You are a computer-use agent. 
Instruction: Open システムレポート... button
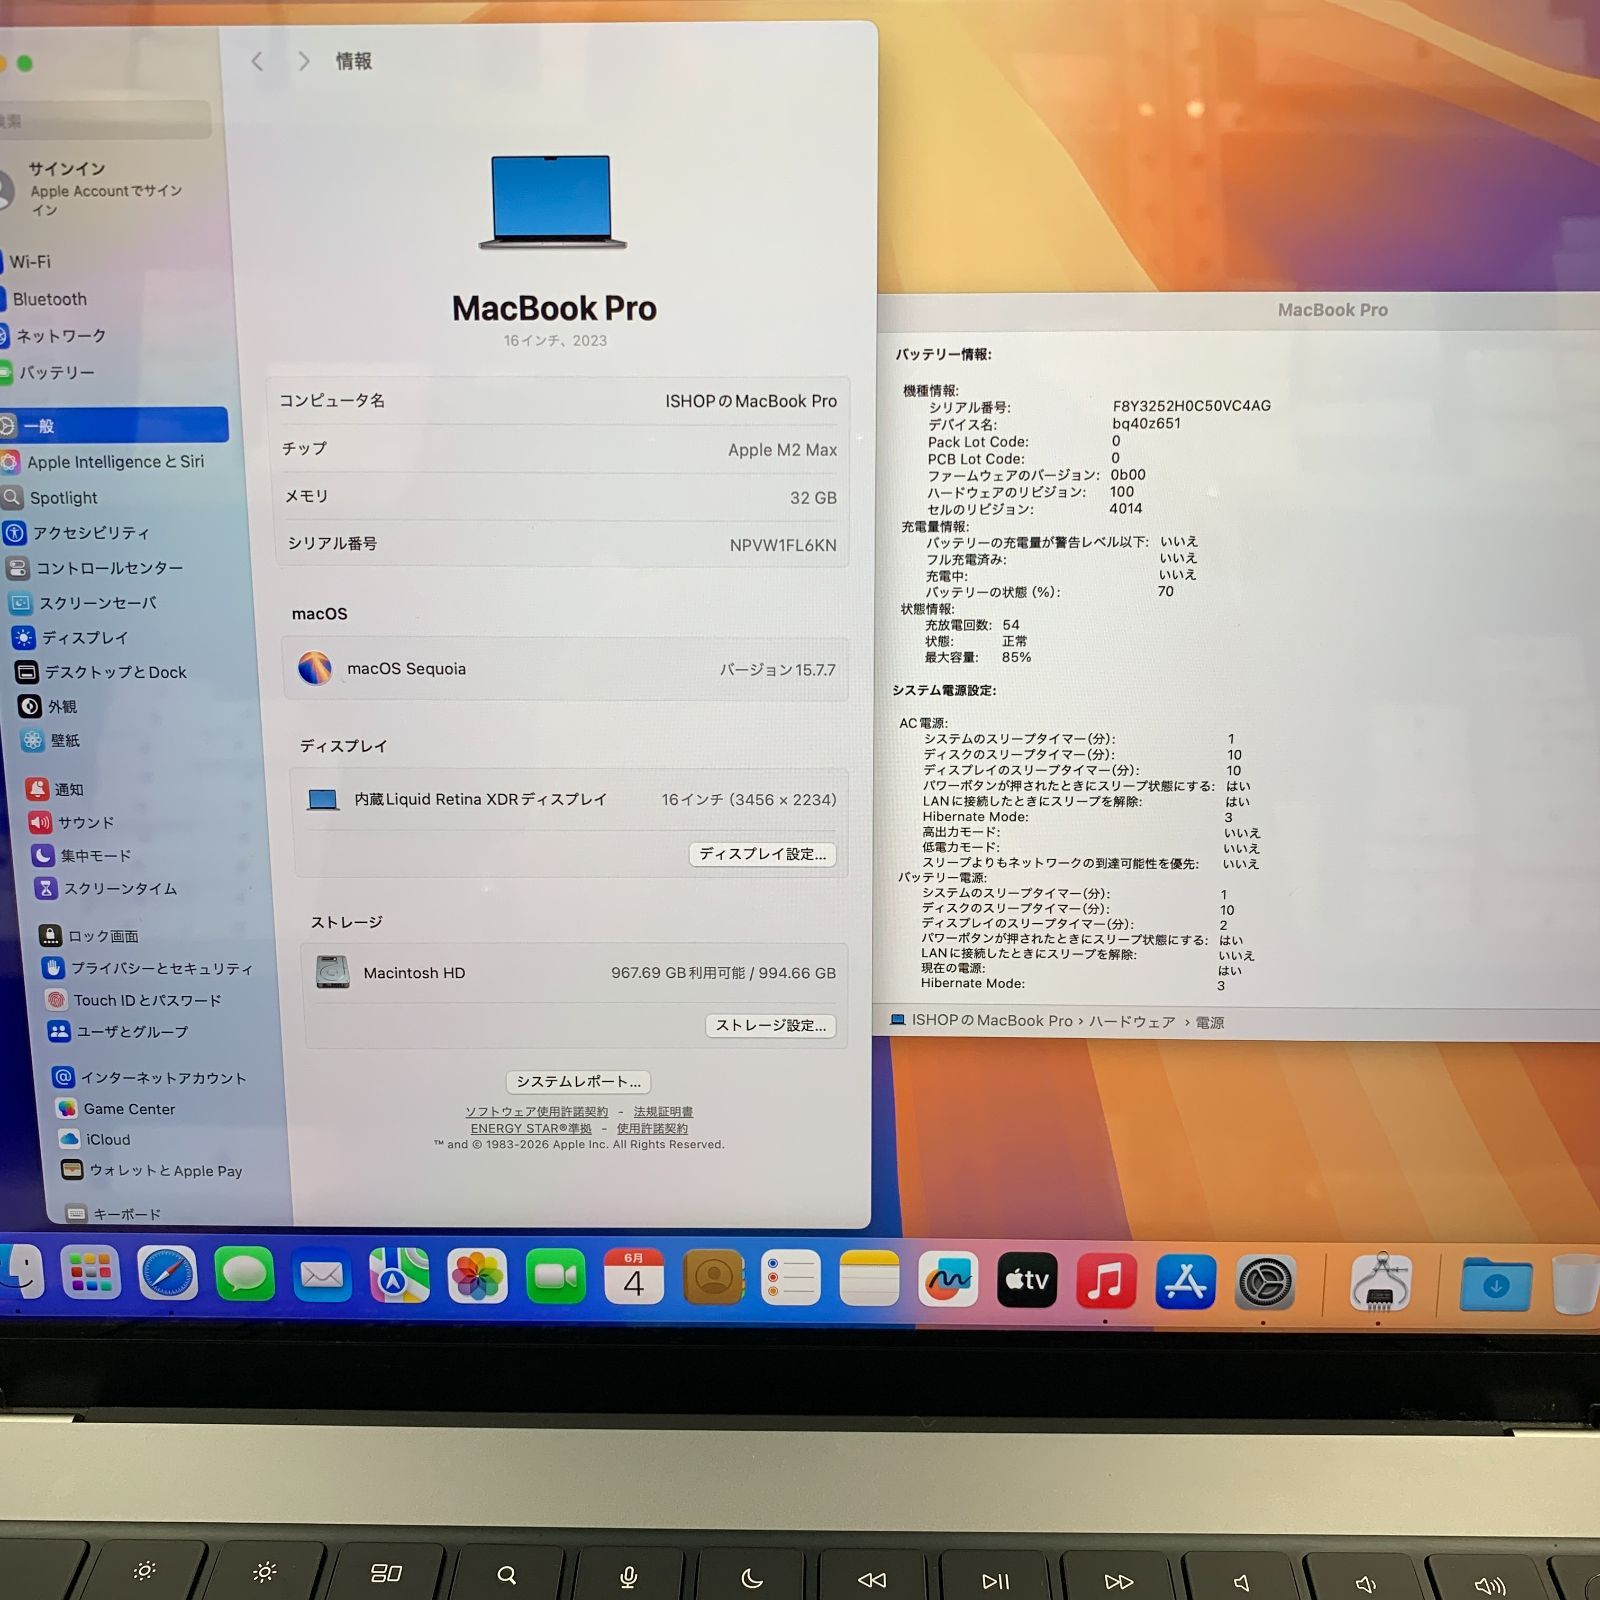(x=579, y=1082)
